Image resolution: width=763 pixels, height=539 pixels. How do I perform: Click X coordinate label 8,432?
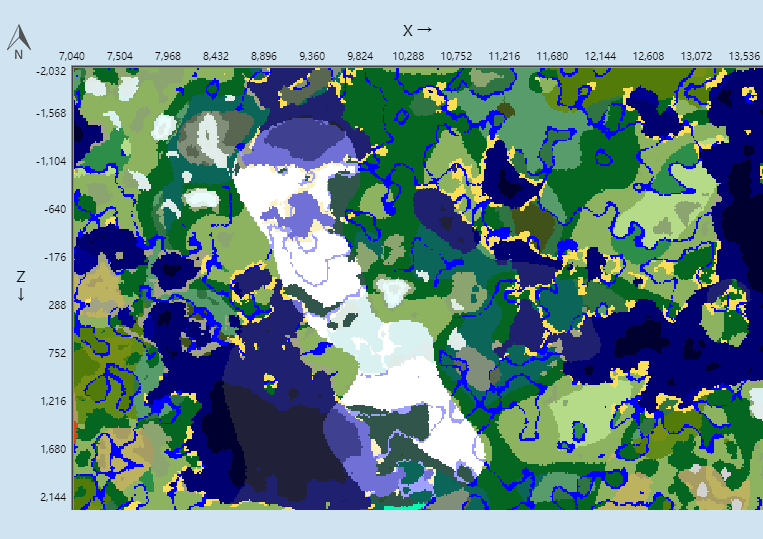click(x=216, y=56)
